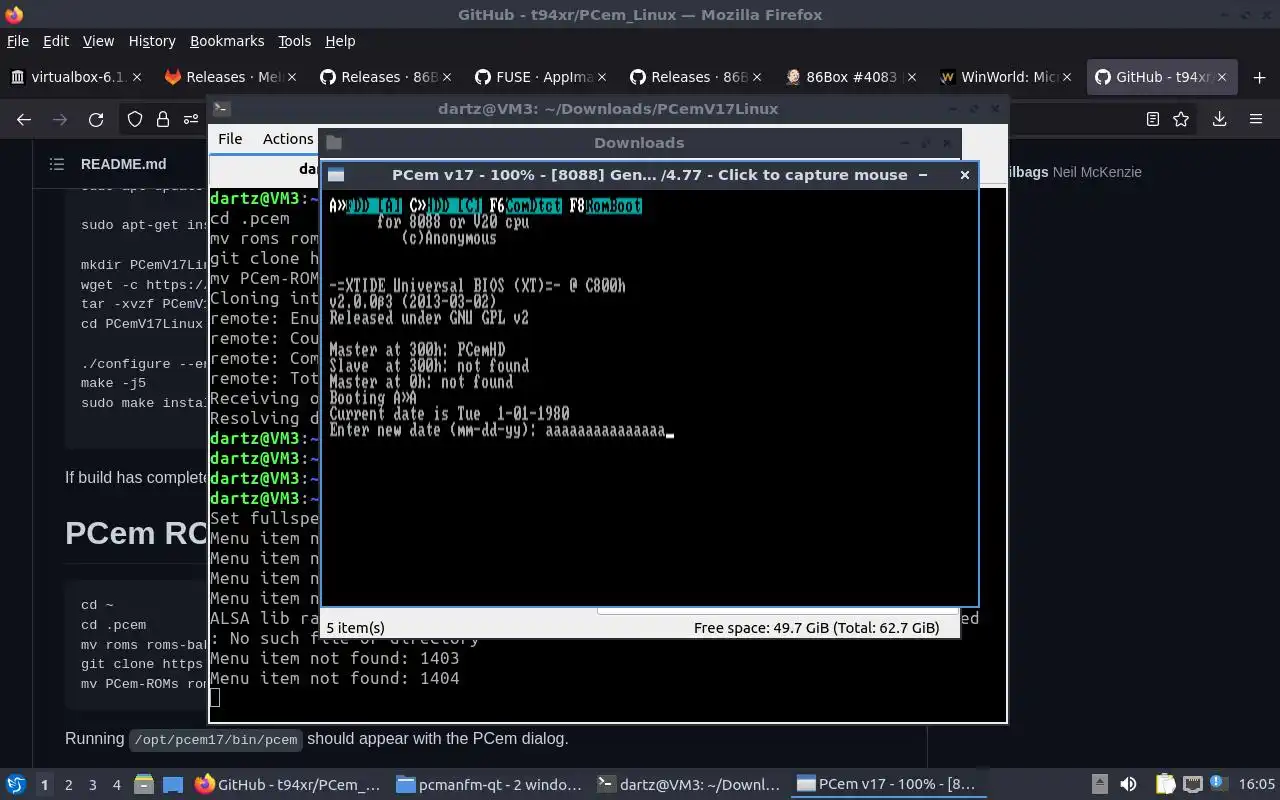Click the 'sudo make instal' README code line

(143, 403)
